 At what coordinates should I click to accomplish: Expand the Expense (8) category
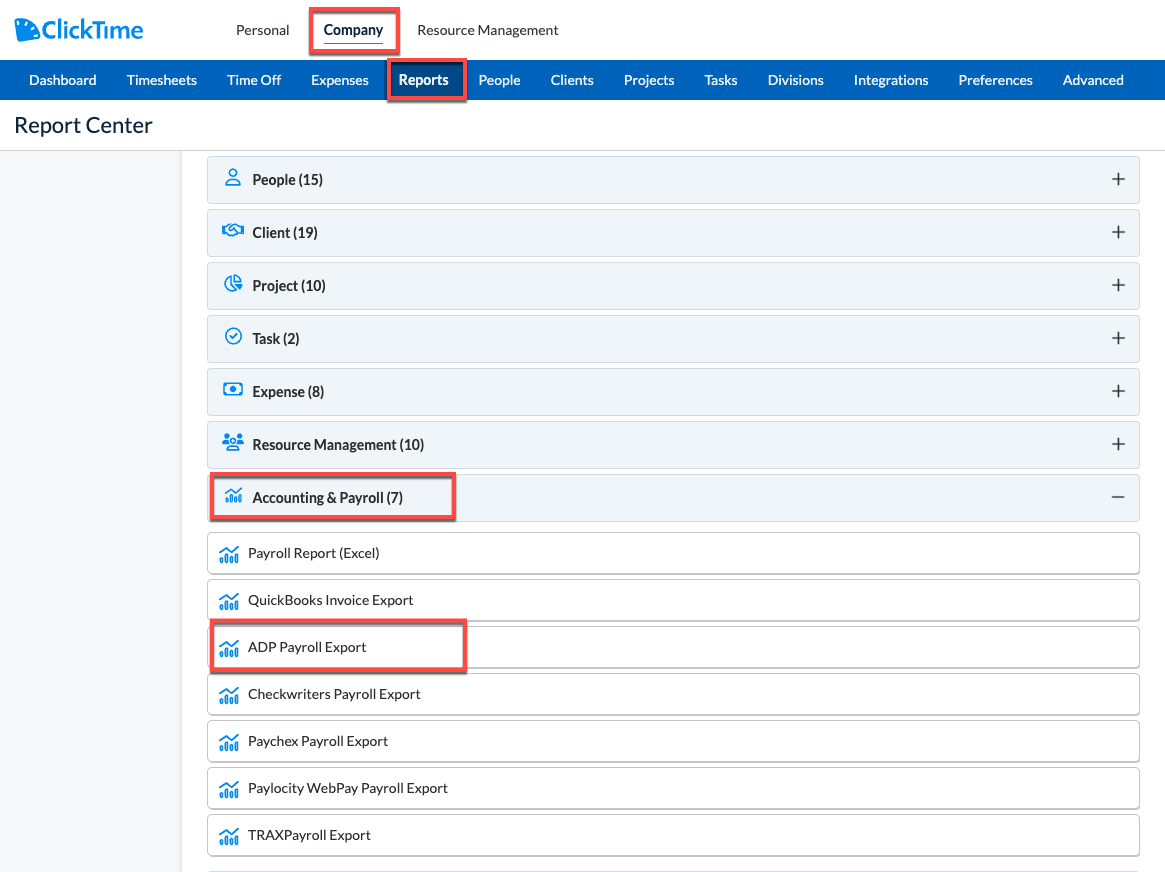pyautogui.click(x=1118, y=390)
